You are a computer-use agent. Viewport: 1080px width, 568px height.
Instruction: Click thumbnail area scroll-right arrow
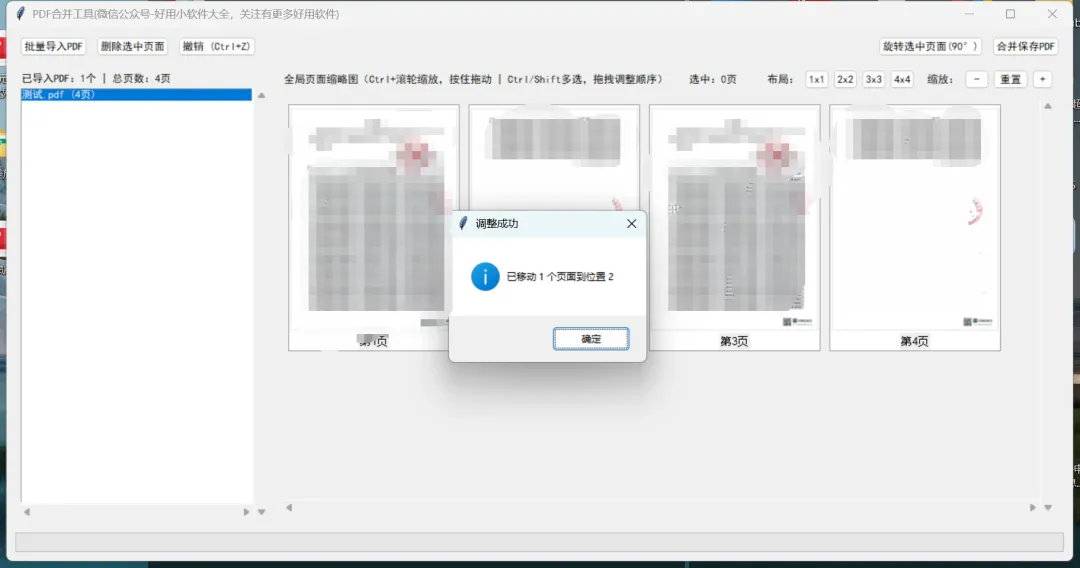click(1032, 507)
